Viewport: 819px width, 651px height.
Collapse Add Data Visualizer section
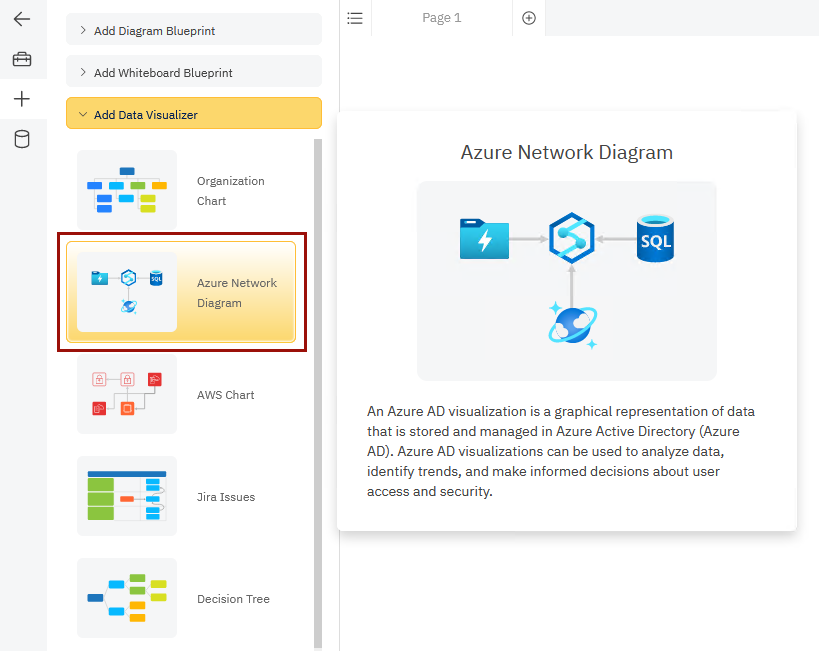[194, 115]
